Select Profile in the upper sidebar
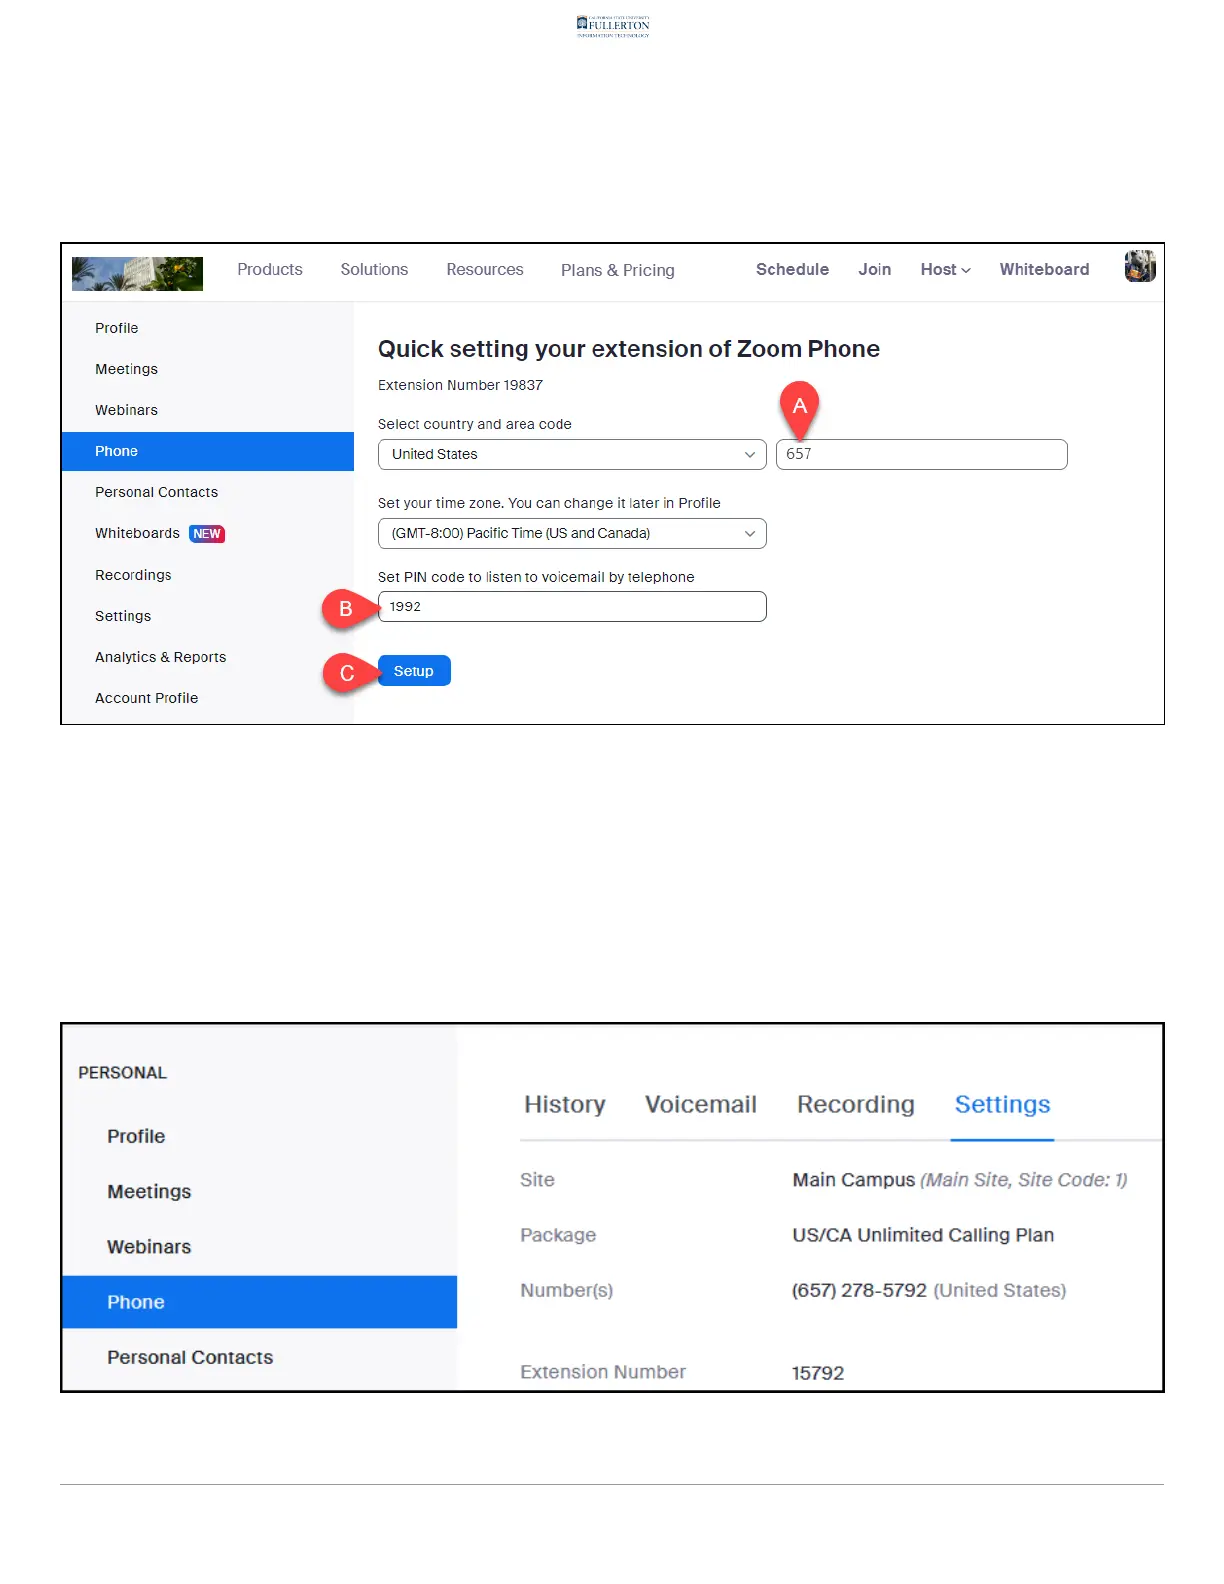Image resolution: width=1224 pixels, height=1584 pixels. (x=117, y=328)
